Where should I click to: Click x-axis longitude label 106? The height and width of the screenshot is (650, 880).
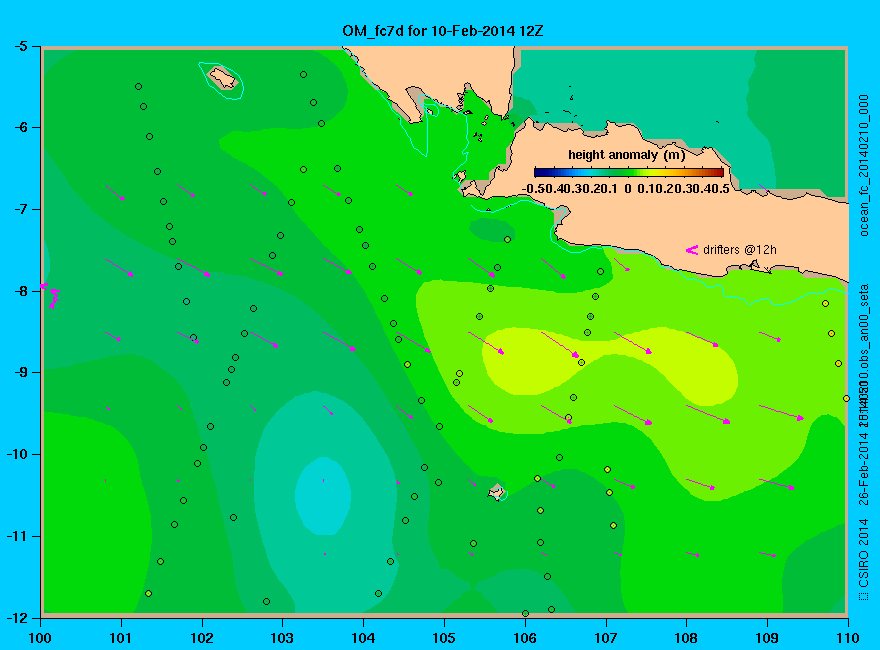pos(525,638)
